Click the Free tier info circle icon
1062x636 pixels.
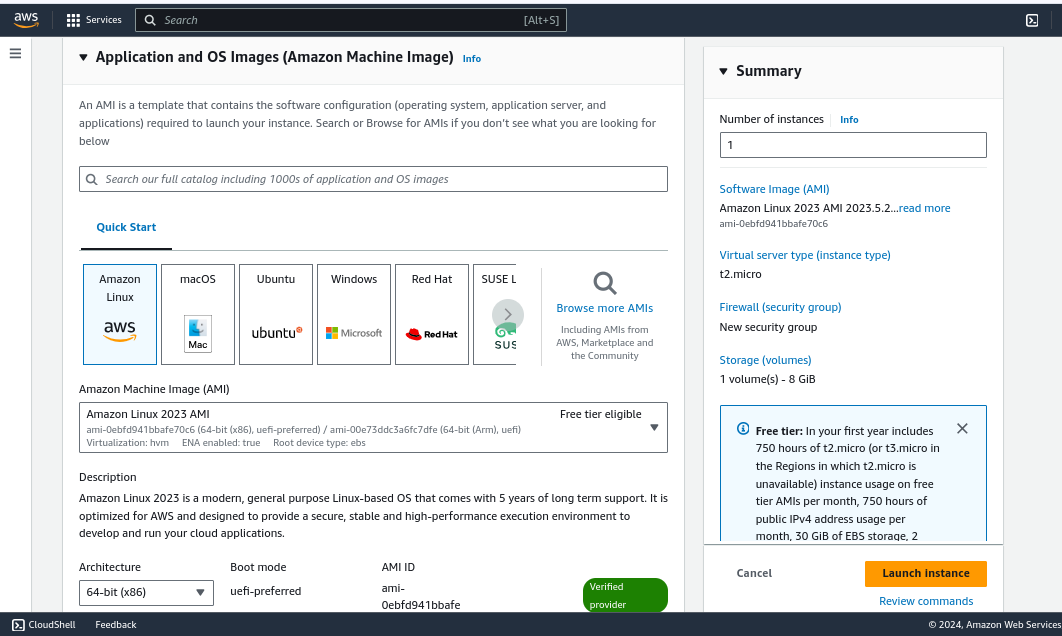[743, 428]
